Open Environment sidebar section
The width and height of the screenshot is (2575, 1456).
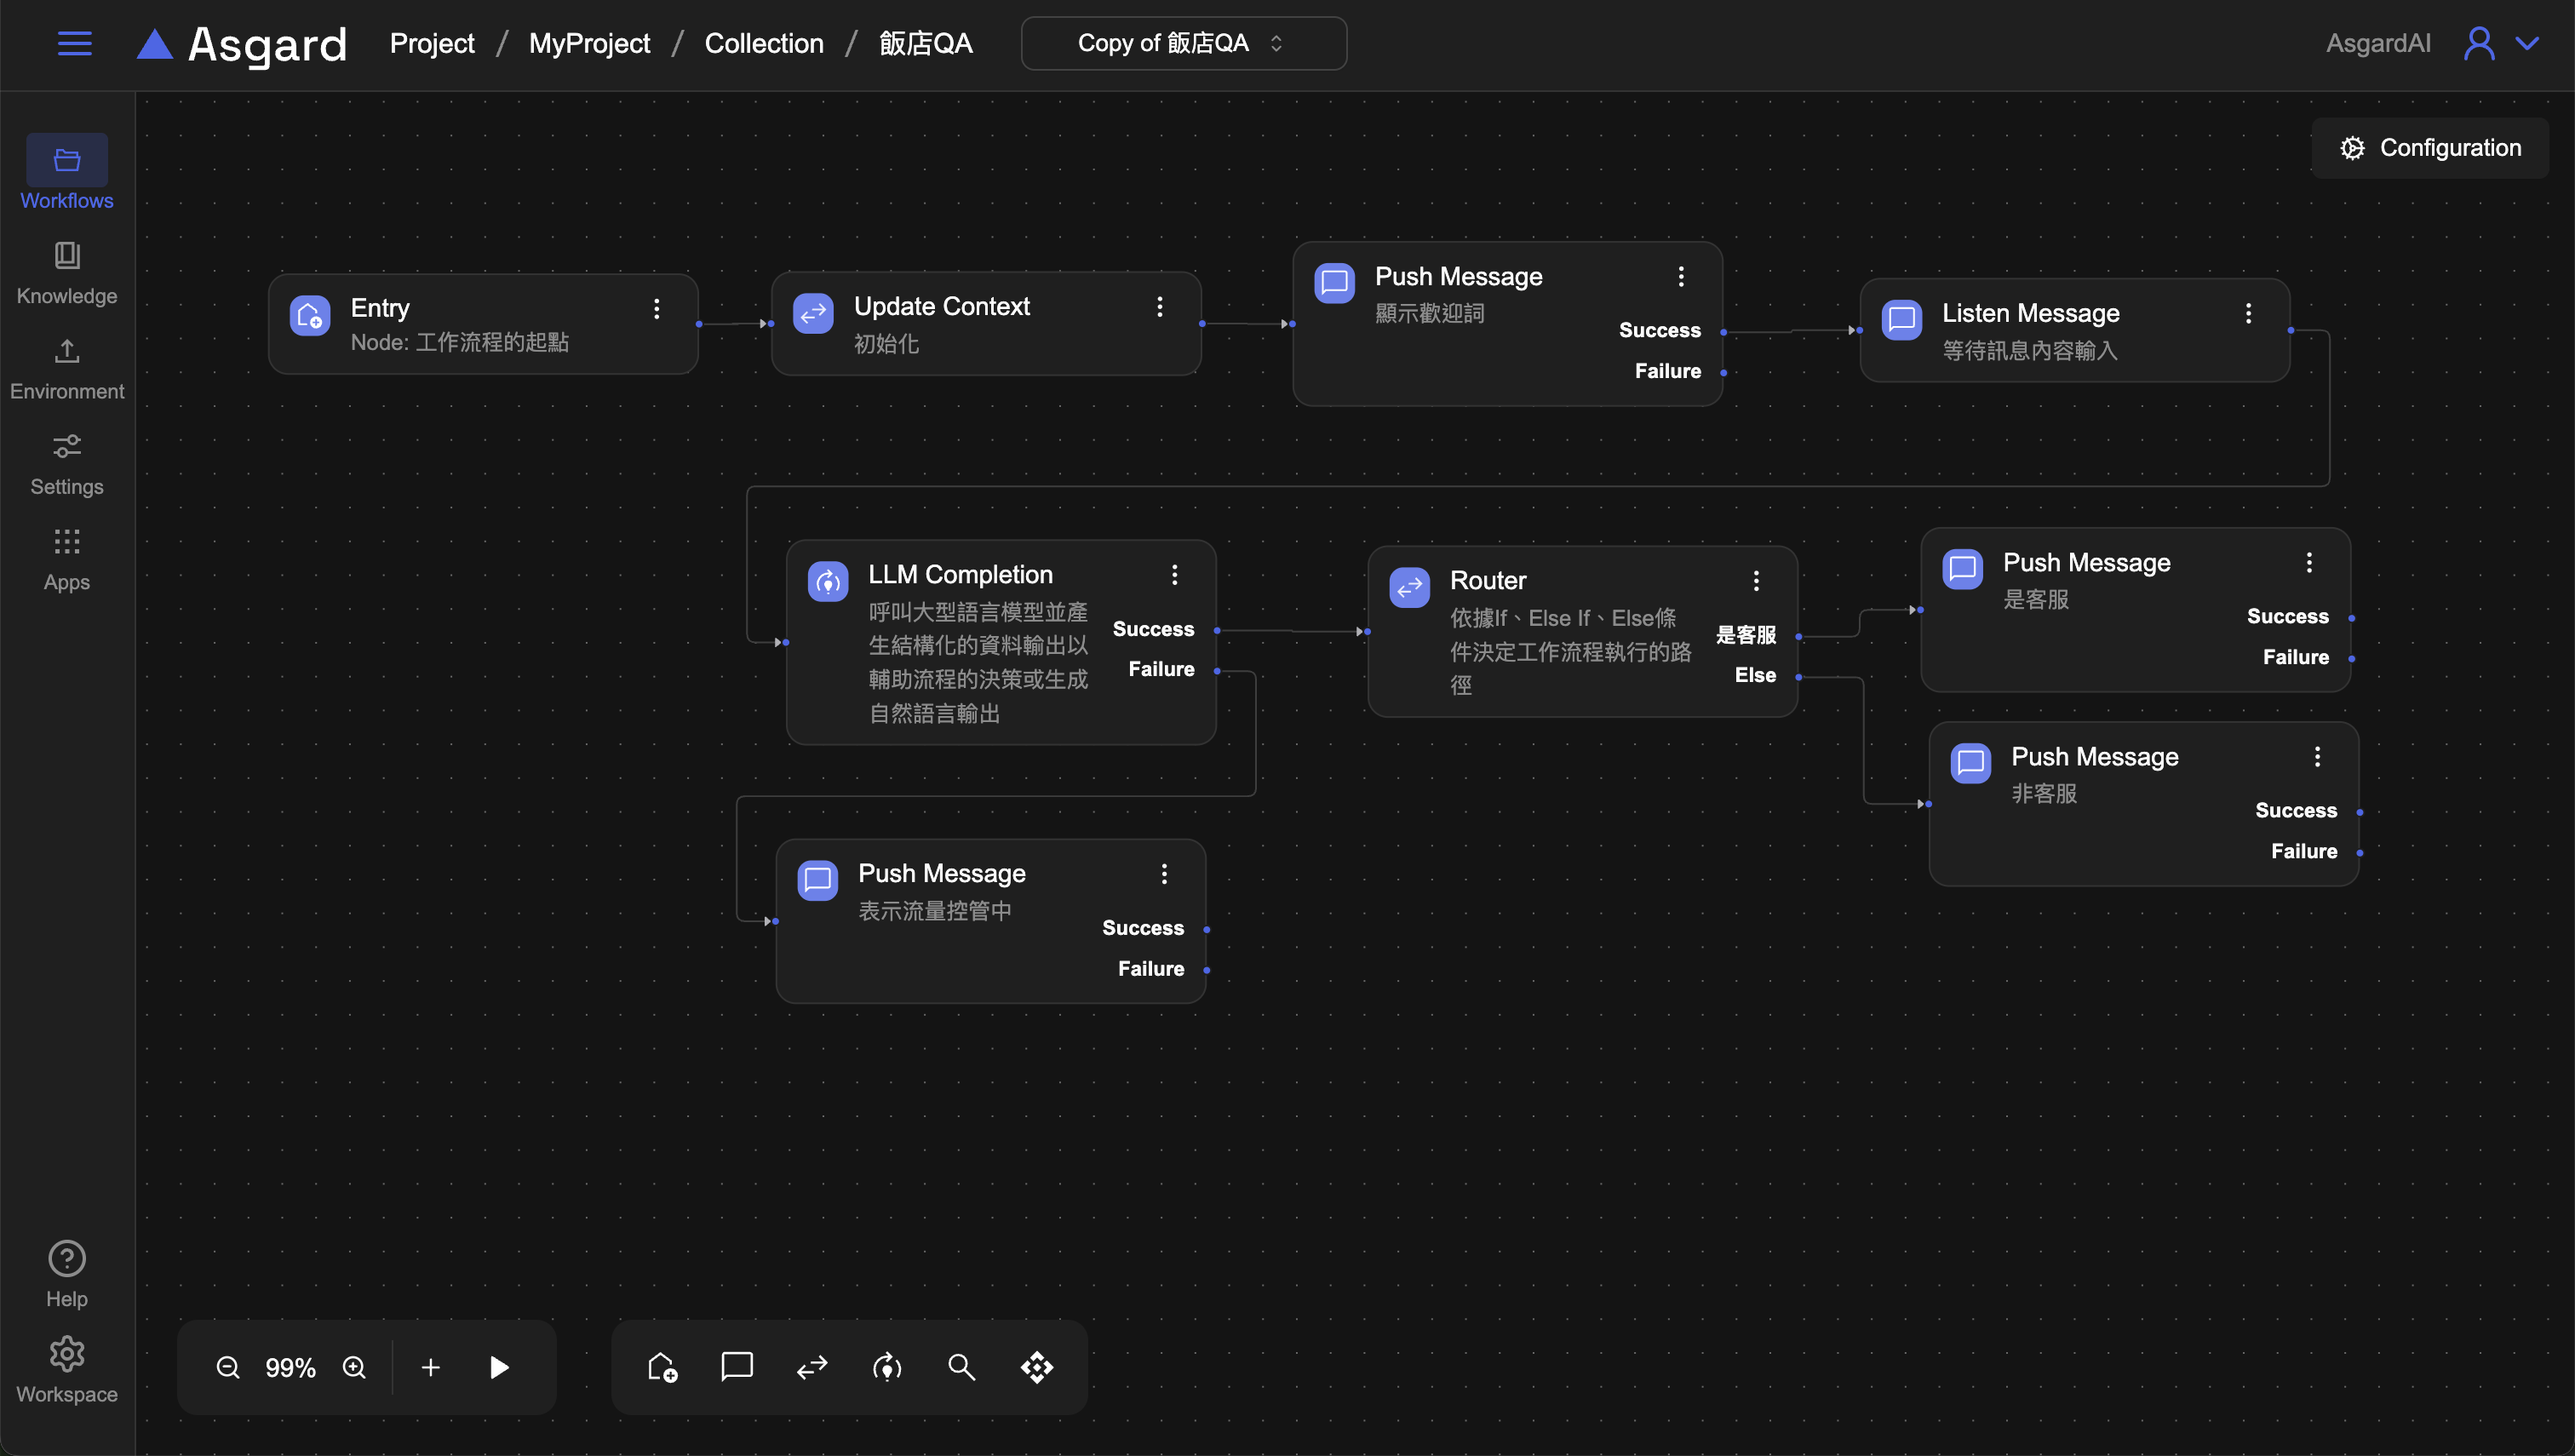[x=67, y=368]
